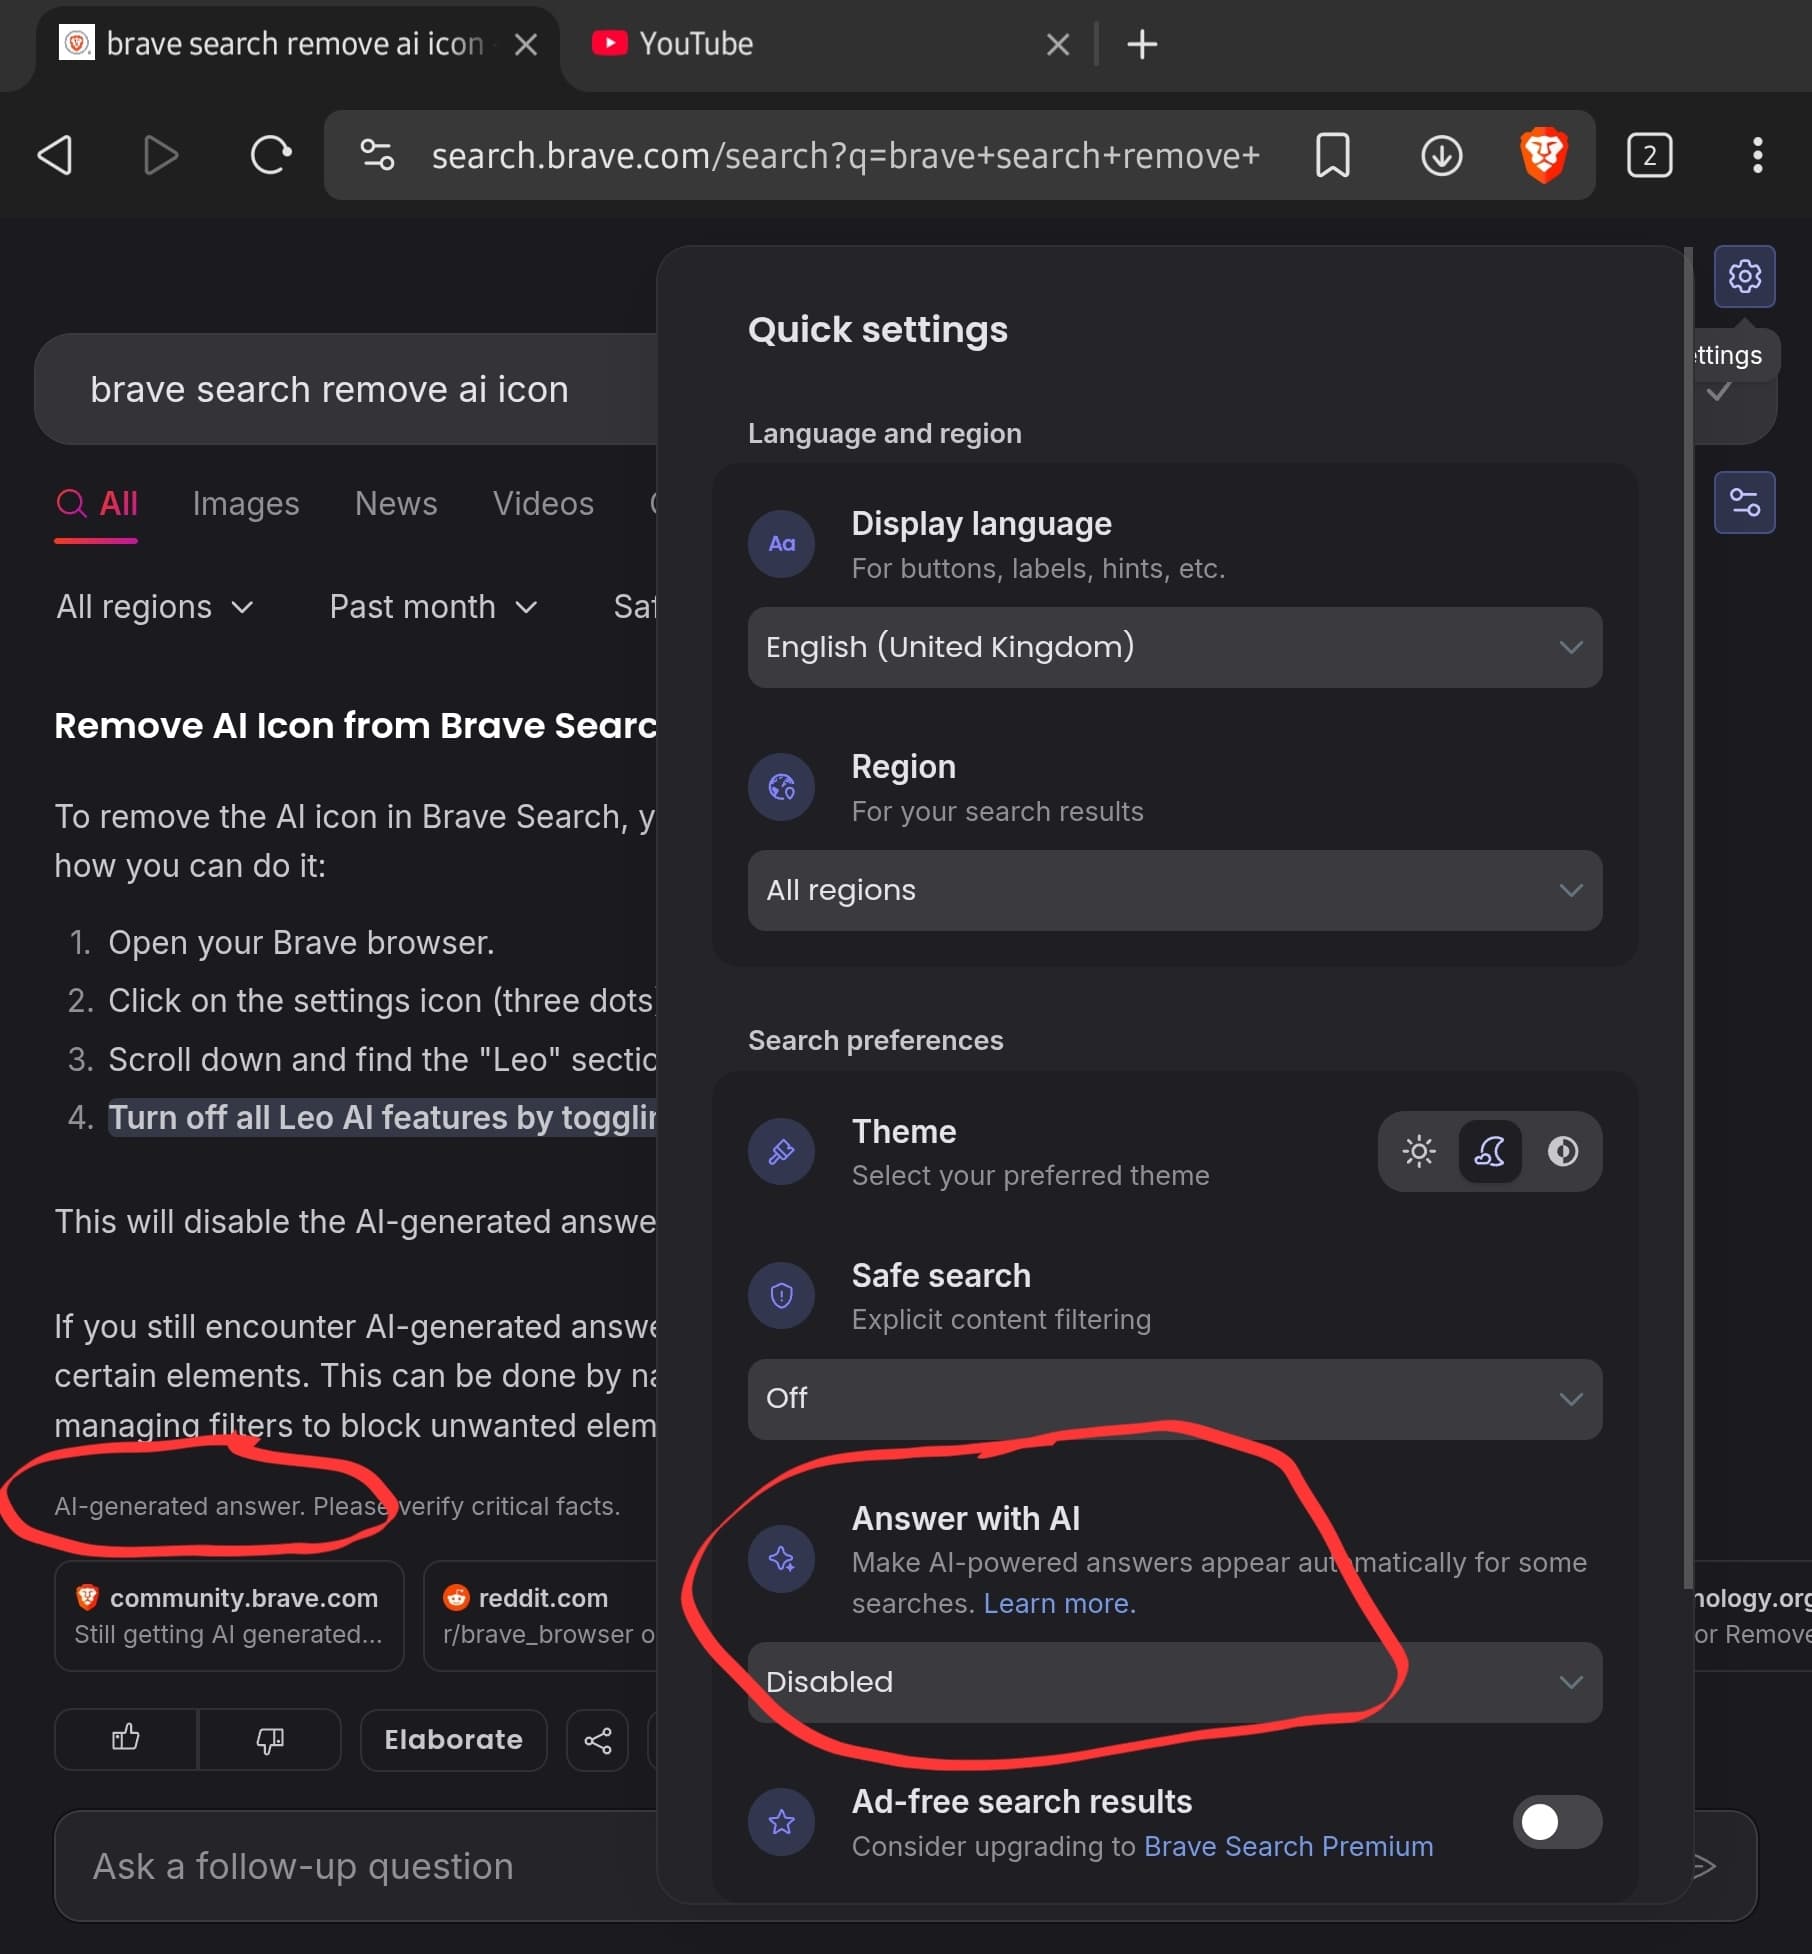Open the Learn more link

(x=1059, y=1603)
